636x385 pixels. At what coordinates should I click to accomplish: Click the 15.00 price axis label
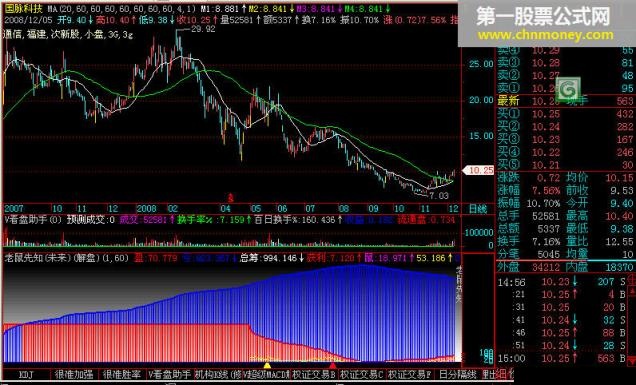point(481,136)
